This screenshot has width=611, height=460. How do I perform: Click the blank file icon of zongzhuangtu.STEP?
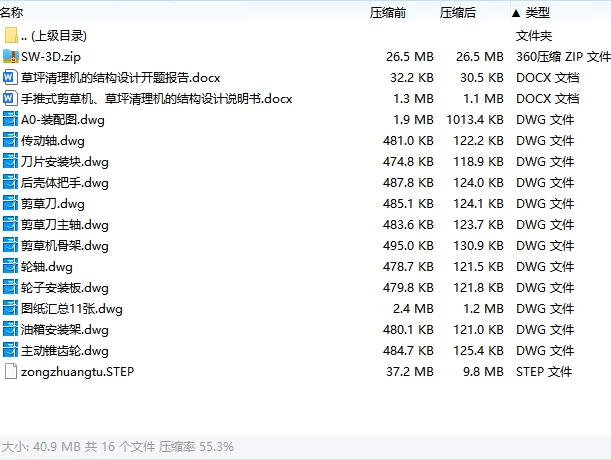click(11, 372)
